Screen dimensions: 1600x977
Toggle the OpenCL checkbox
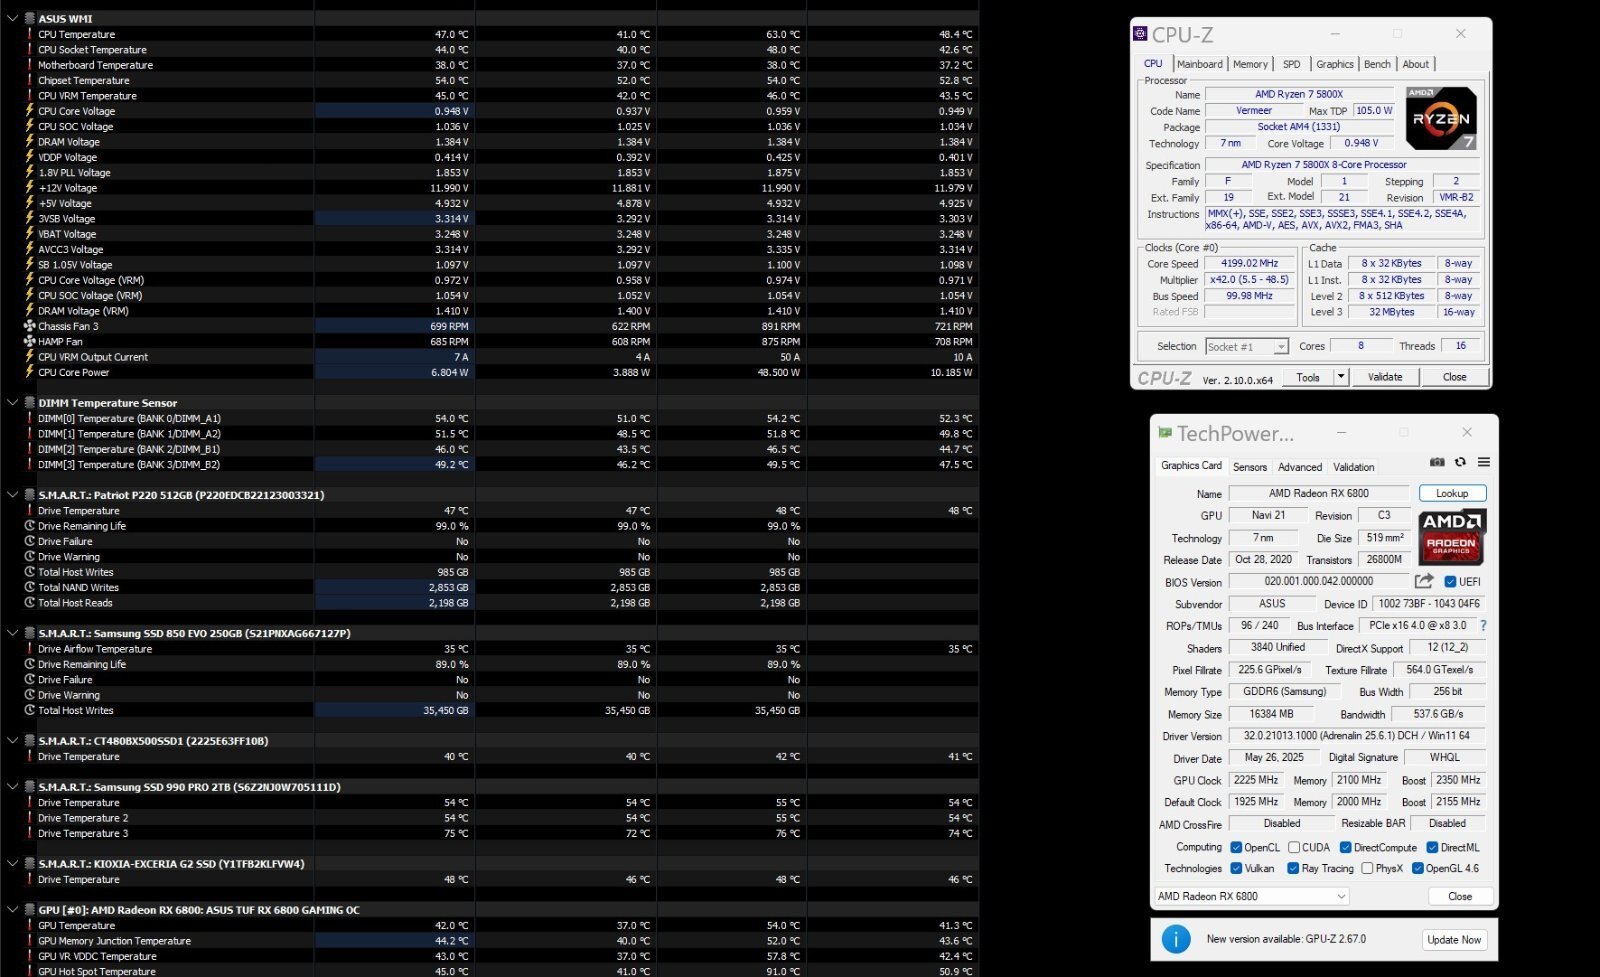point(1236,847)
